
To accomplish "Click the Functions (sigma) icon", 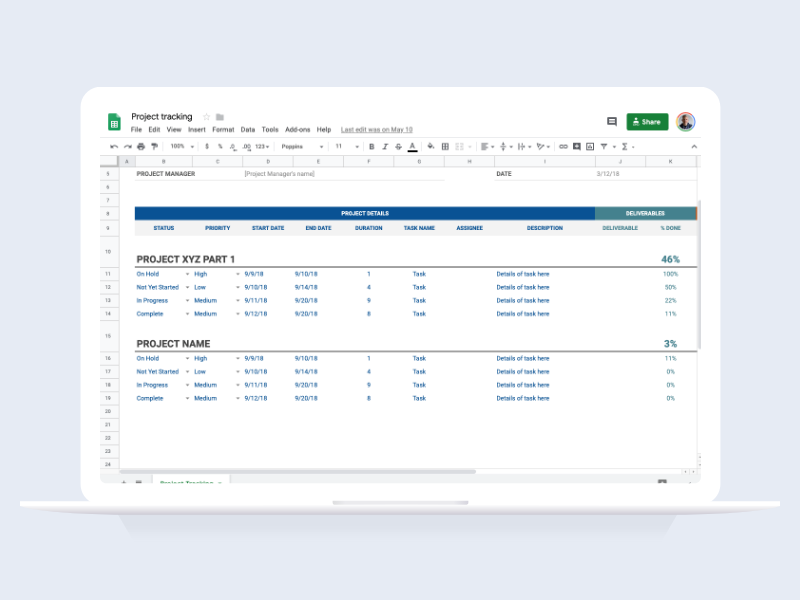I will point(625,146).
